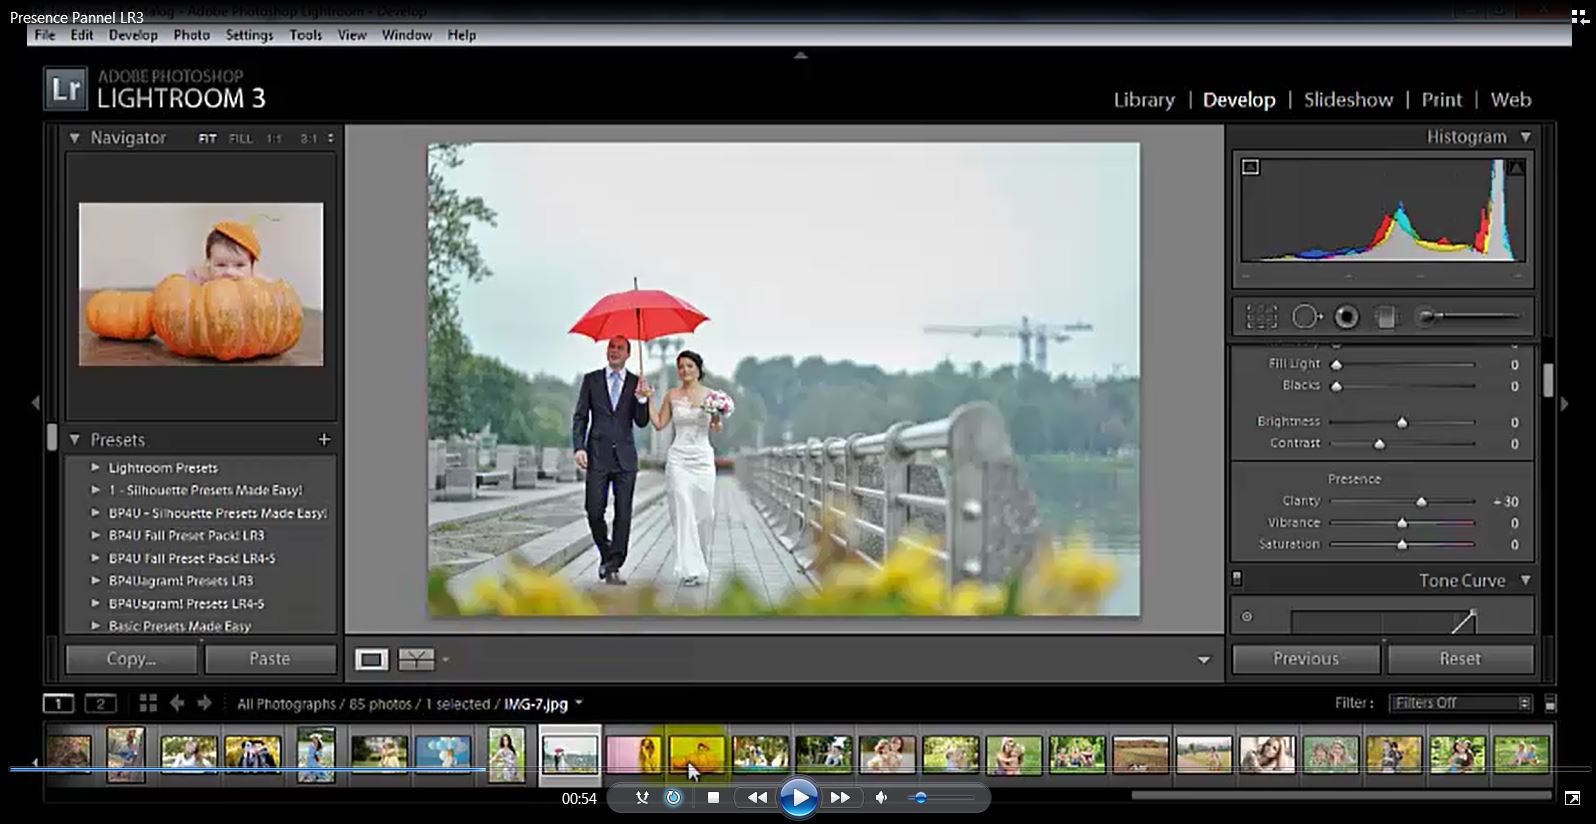This screenshot has width=1596, height=824.
Task: Open the Settings menu
Action: 249,35
